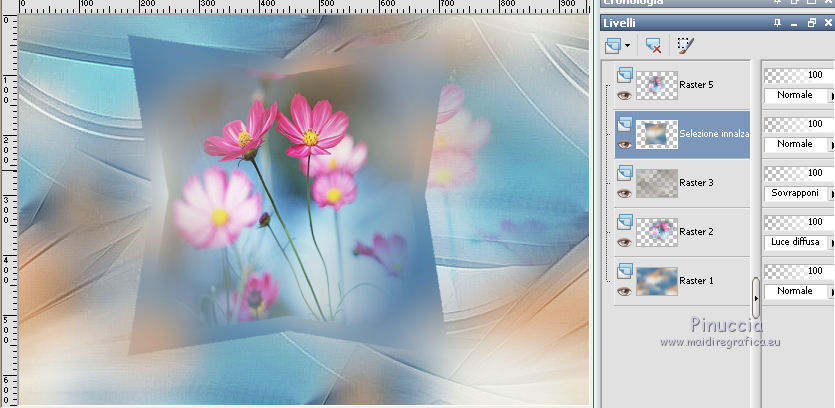835x408 pixels.
Task: Click the raster layer type icon of Raster 5
Action: 625,75
